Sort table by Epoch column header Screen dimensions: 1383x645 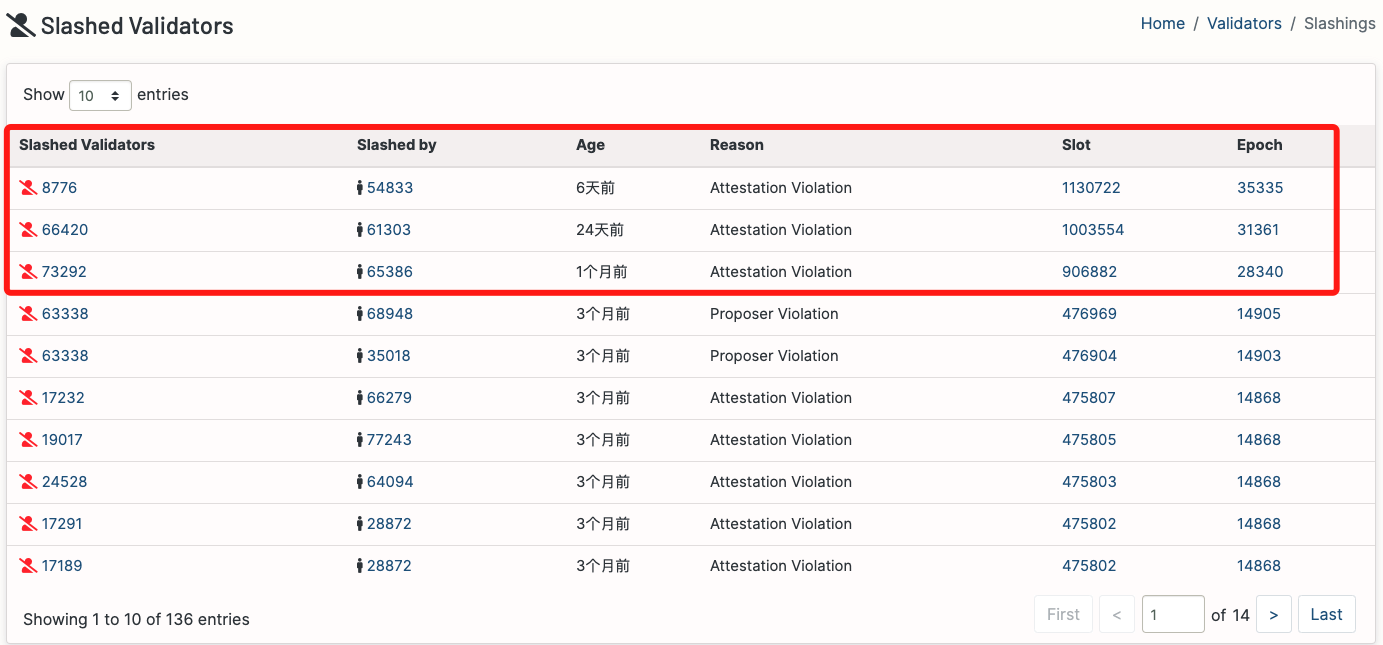pyautogui.click(x=1259, y=145)
